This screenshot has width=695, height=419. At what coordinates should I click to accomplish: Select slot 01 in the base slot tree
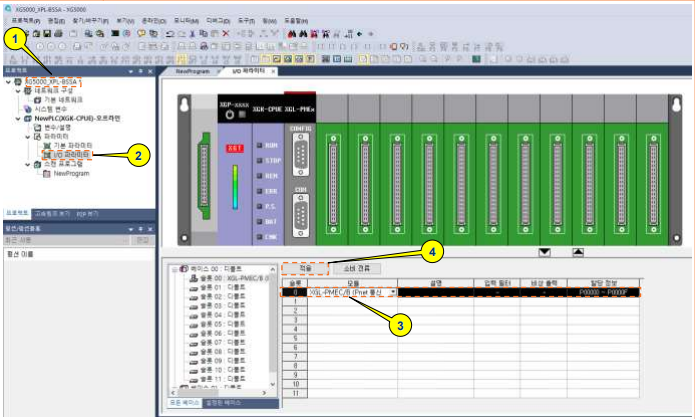tap(208, 288)
